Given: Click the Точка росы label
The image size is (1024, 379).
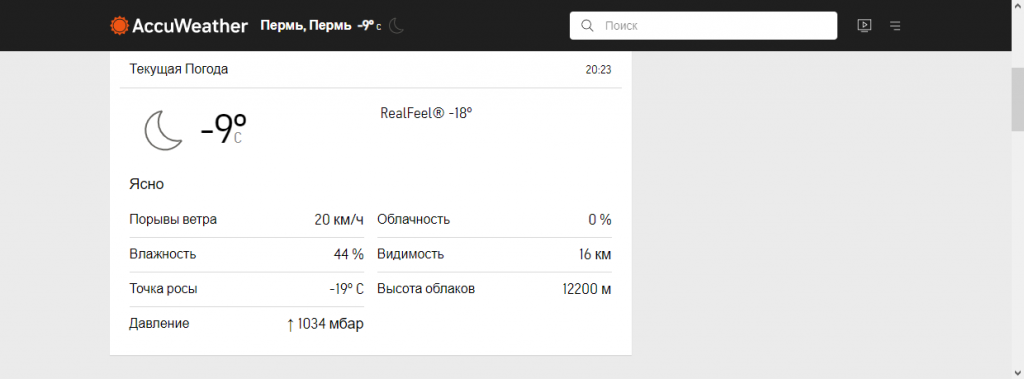Looking at the screenshot, I should [163, 289].
